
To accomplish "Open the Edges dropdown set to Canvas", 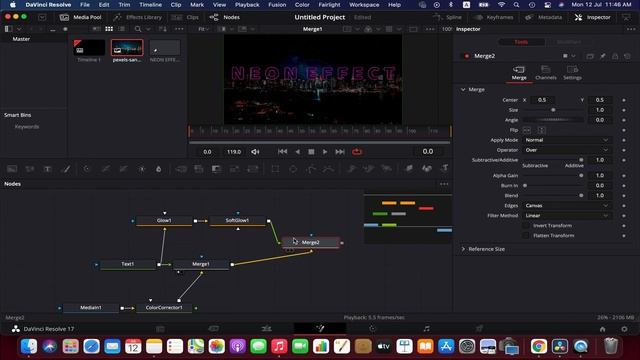I will pyautogui.click(x=567, y=206).
